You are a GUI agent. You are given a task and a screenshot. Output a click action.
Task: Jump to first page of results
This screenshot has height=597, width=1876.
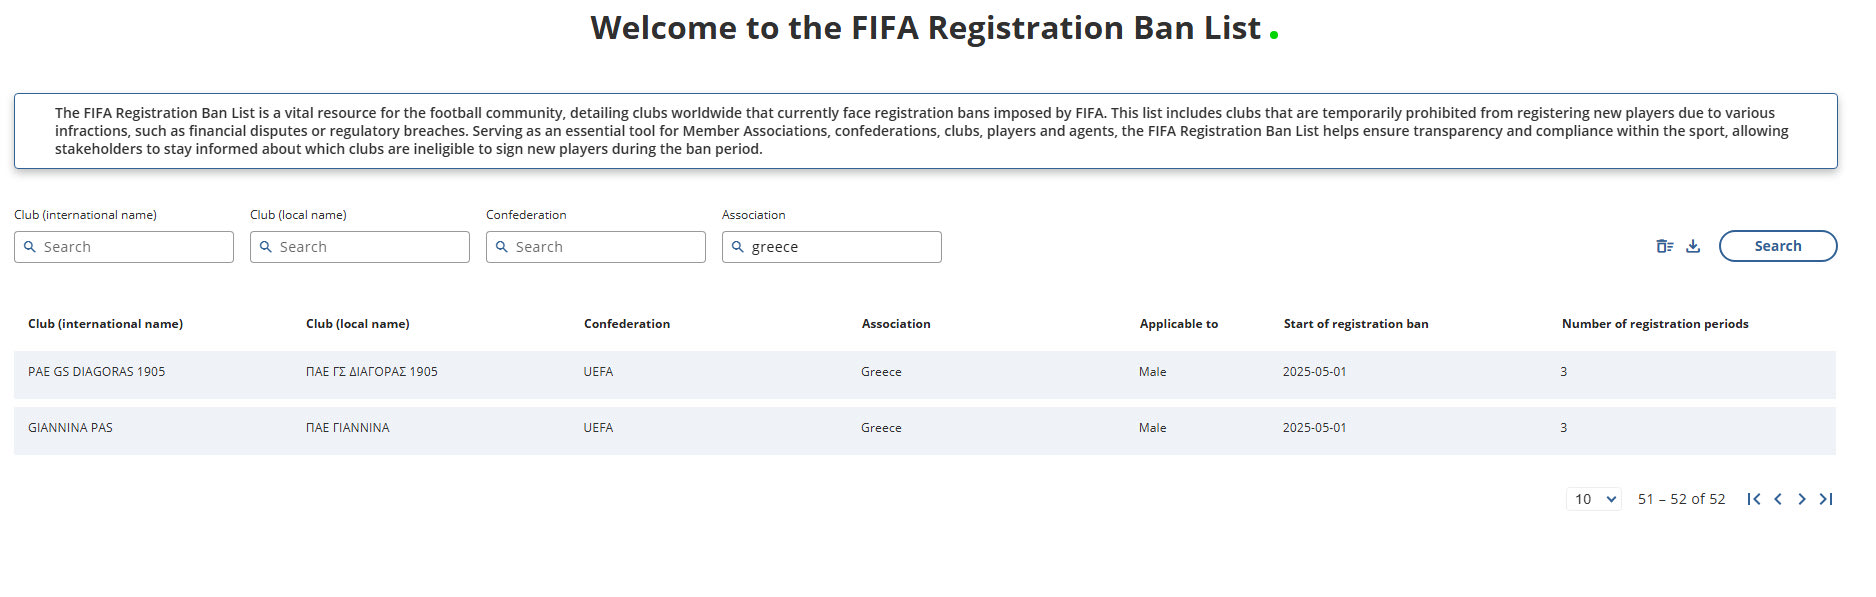point(1753,499)
